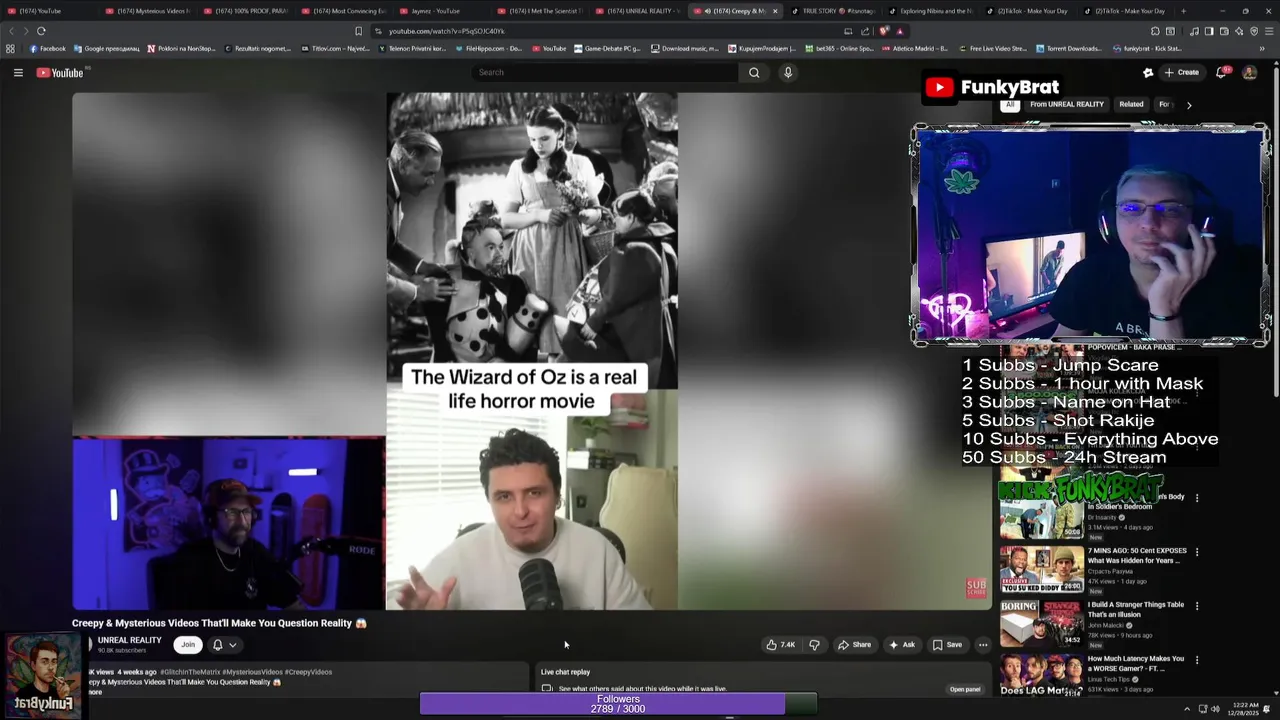Open the live chat replay panel
The image size is (1280, 720).
(965, 689)
